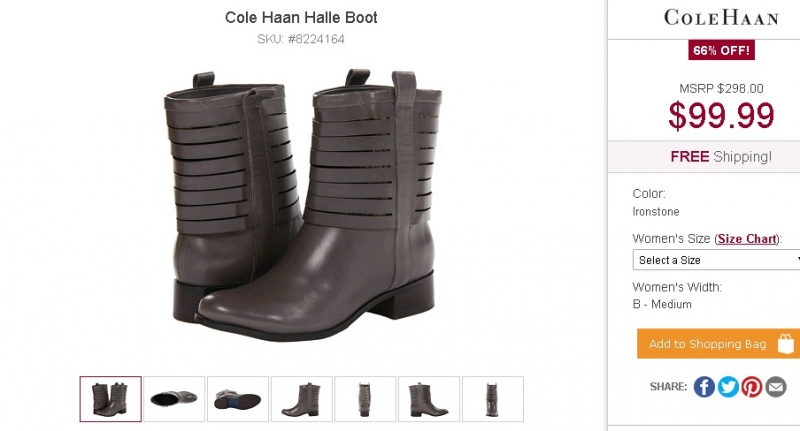This screenshot has height=431, width=800.
Task: Share the boot on Facebook
Action: (704, 387)
